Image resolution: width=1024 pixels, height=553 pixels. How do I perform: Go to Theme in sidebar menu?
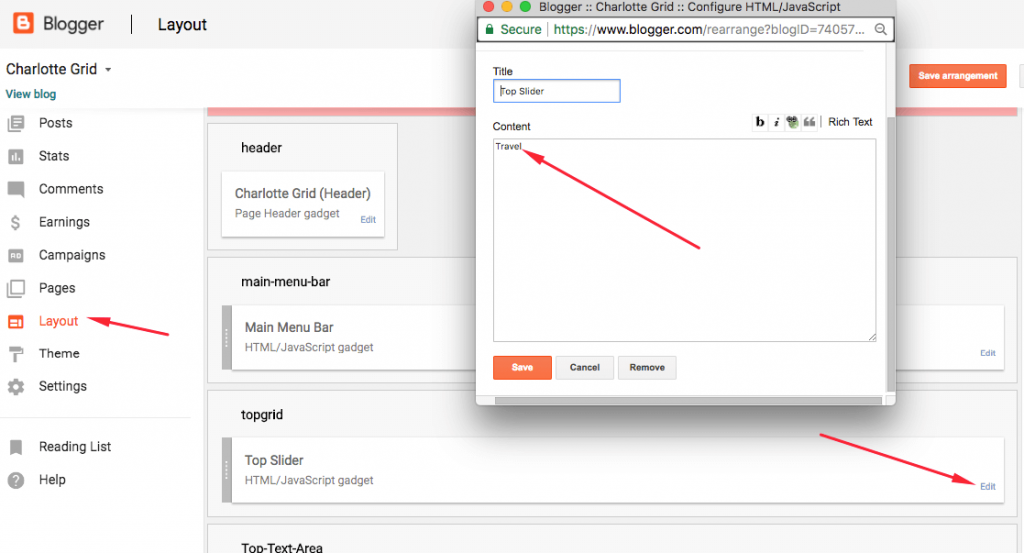(x=59, y=353)
